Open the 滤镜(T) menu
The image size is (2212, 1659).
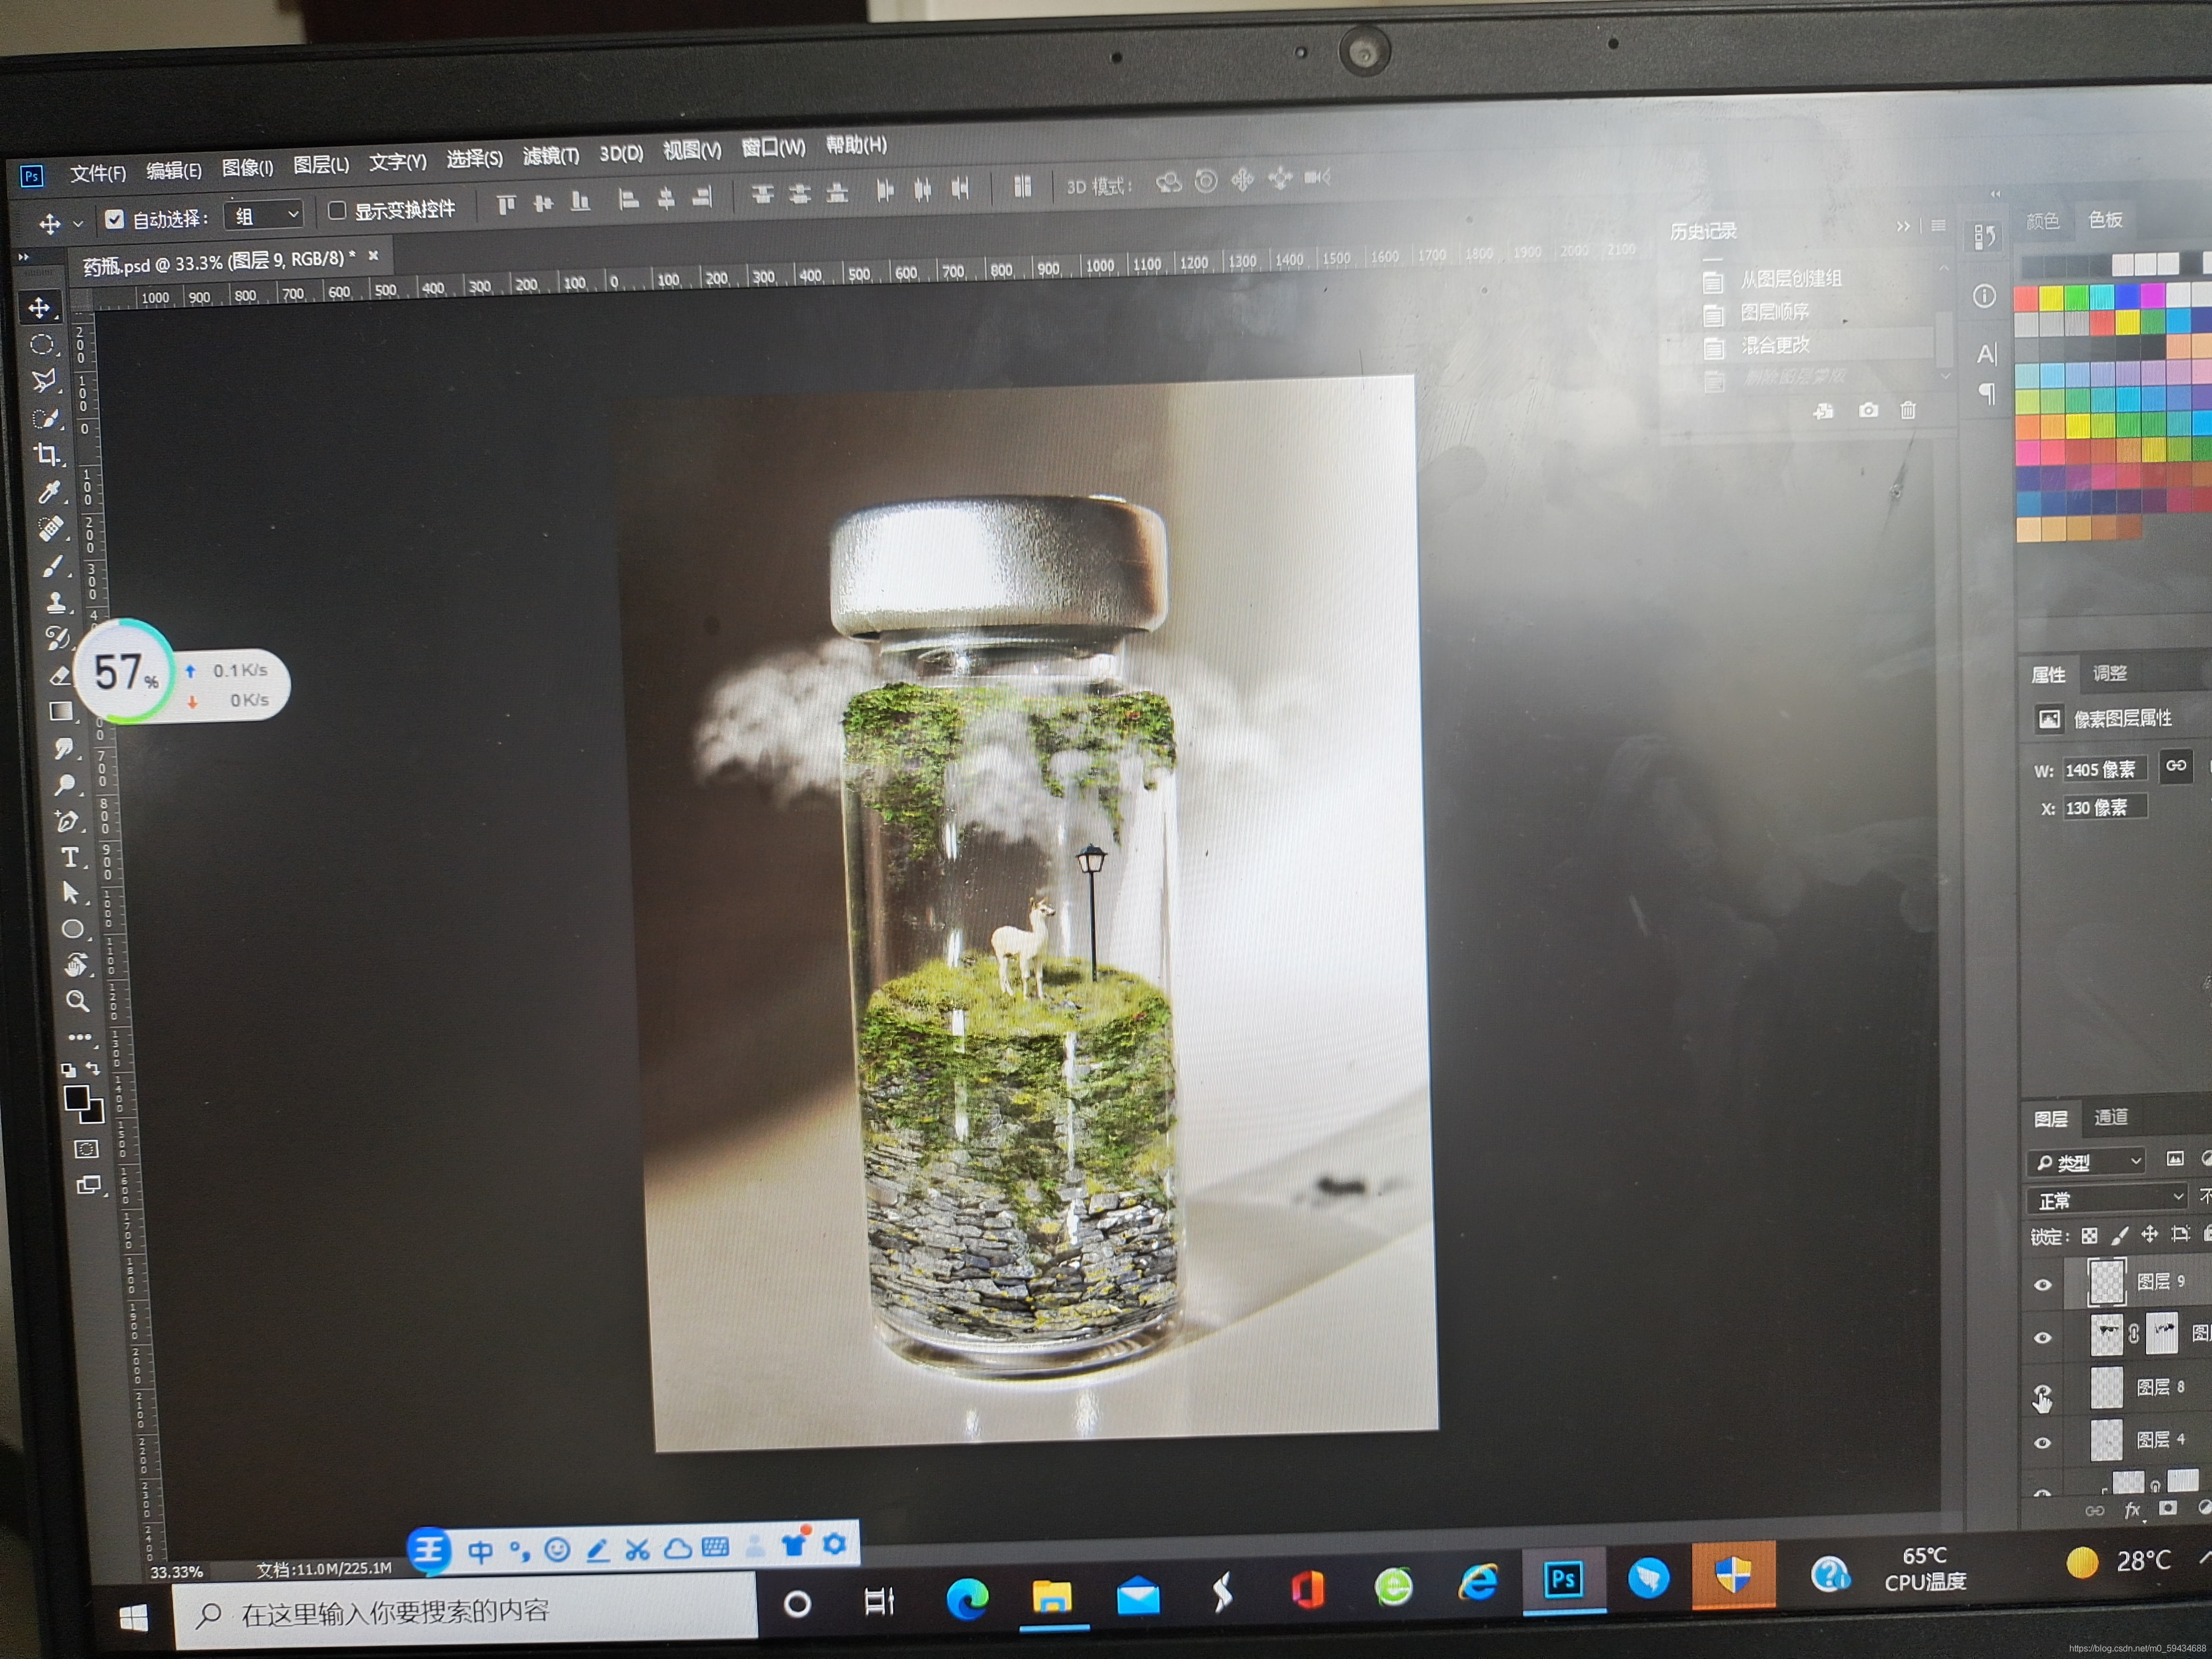pos(550,156)
